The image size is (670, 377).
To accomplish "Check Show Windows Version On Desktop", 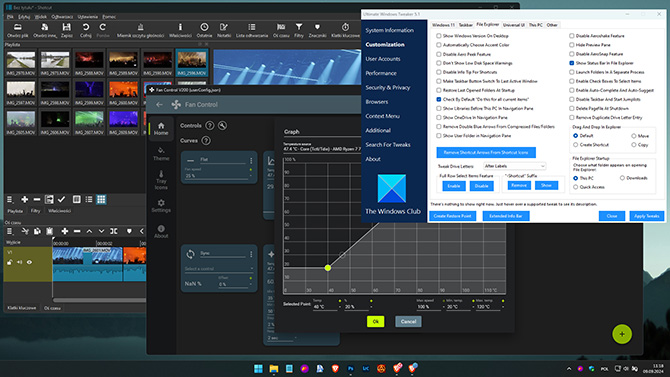I will [x=439, y=36].
